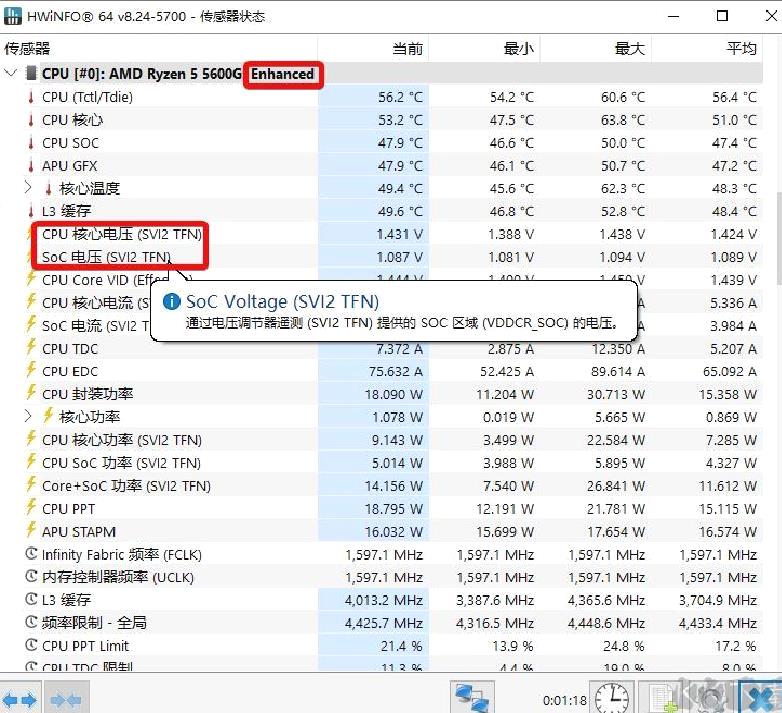This screenshot has width=782, height=713.
Task: Open the remote network monitoring icon
Action: [x=472, y=699]
